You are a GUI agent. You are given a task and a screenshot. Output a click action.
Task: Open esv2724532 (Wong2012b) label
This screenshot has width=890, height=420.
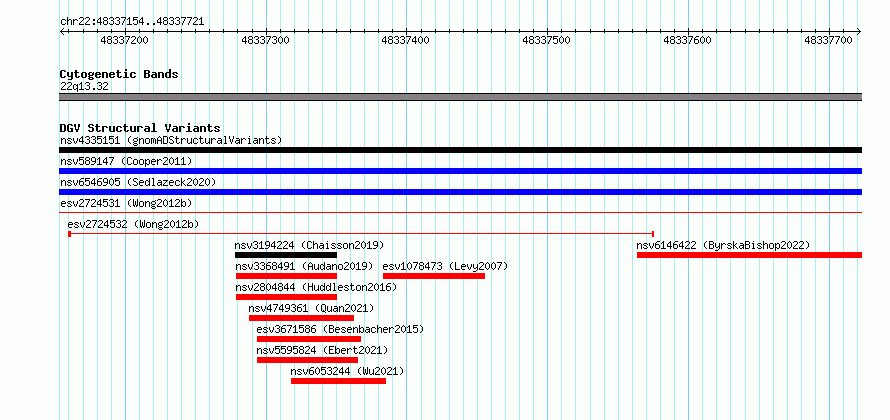(x=133, y=224)
